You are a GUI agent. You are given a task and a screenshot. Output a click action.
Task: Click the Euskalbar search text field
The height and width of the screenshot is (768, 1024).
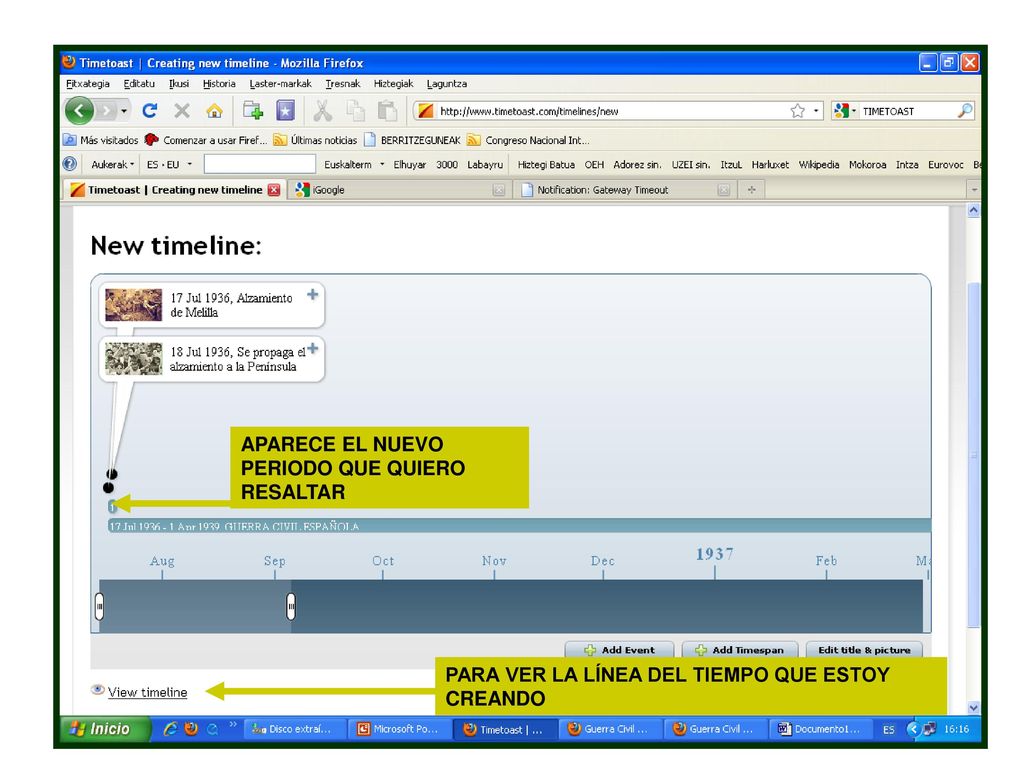pyautogui.click(x=260, y=164)
